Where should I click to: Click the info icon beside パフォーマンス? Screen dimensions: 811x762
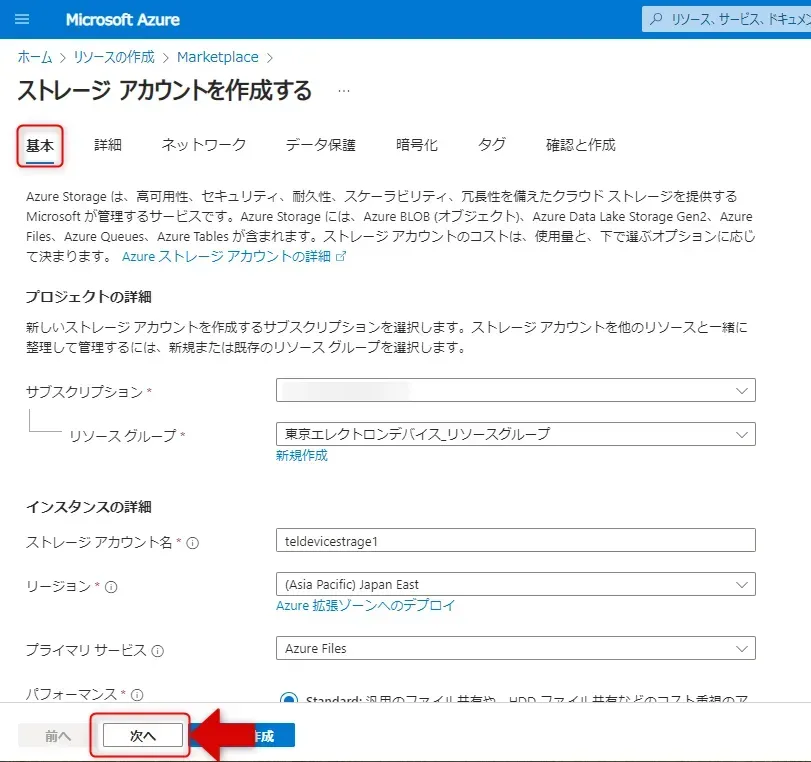[137, 695]
